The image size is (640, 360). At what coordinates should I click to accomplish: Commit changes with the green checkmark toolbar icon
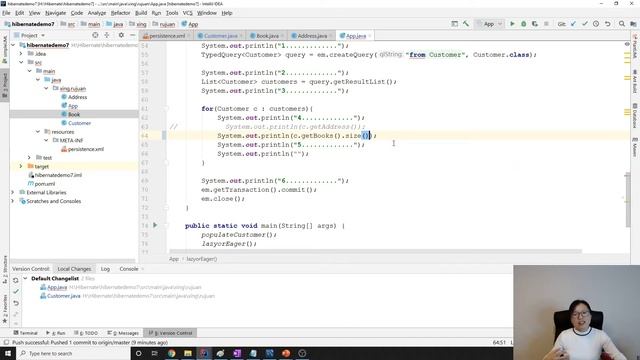pos(584,24)
